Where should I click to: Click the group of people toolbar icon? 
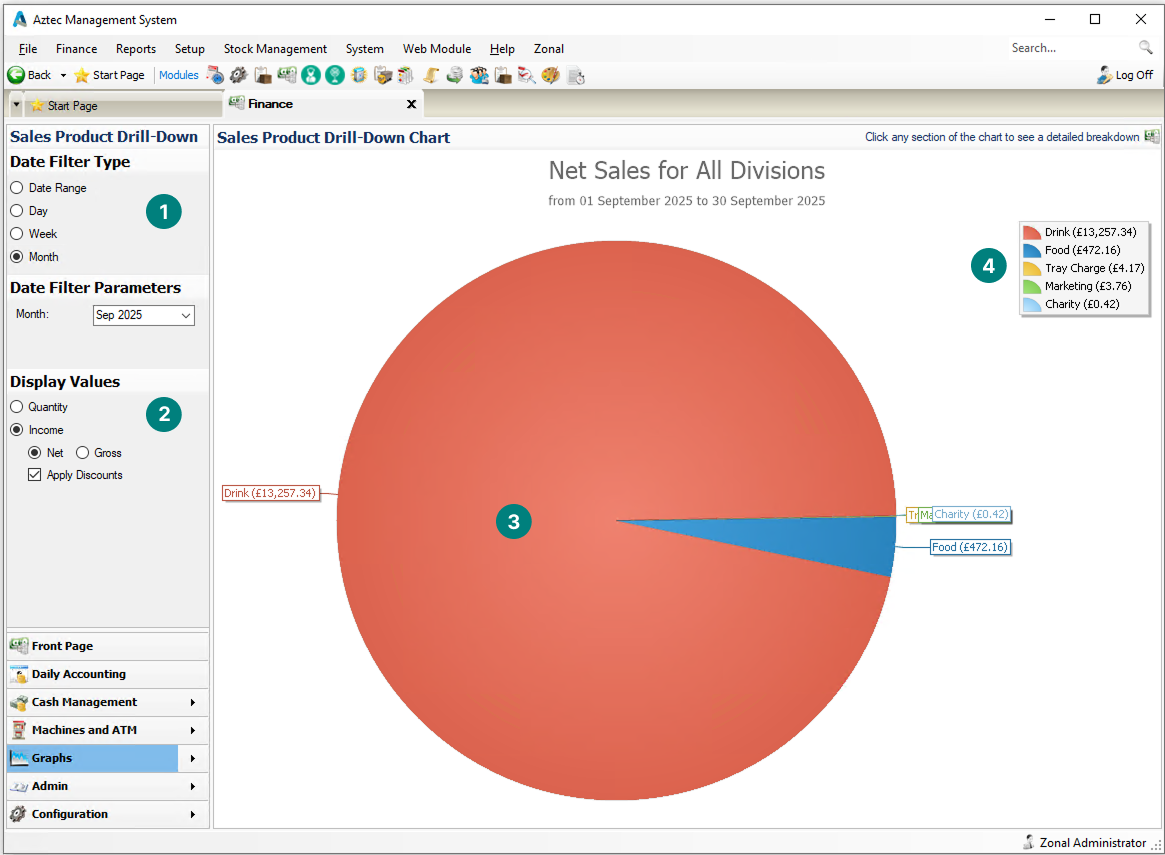pos(479,75)
